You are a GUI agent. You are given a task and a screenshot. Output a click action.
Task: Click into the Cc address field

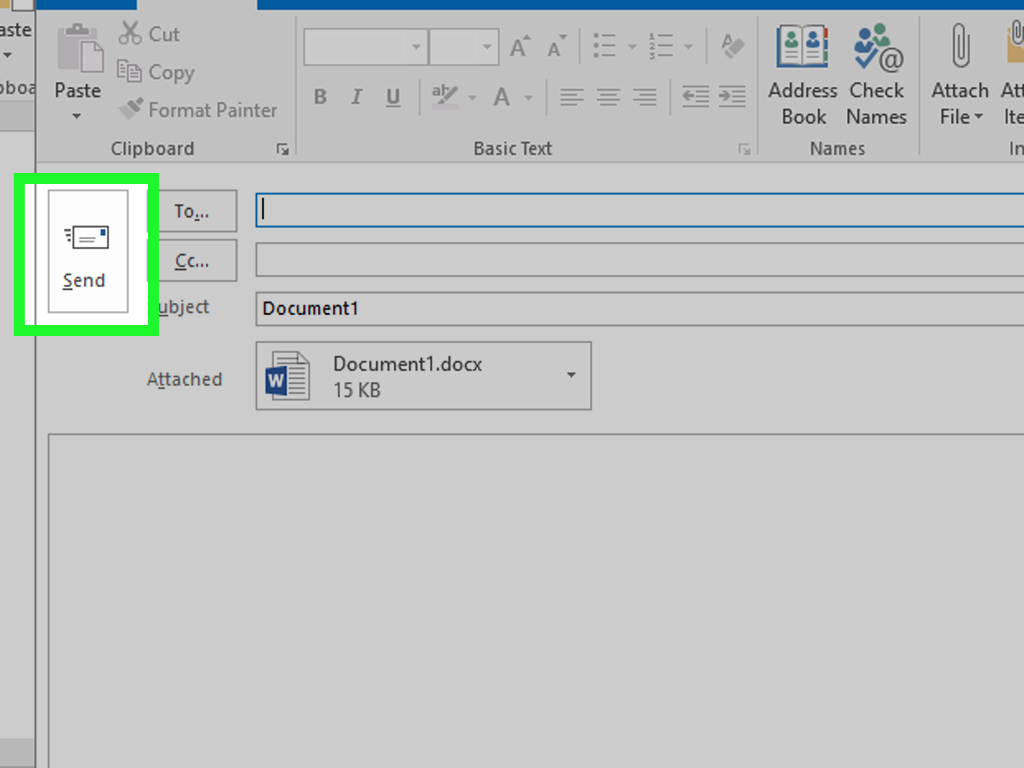(639, 260)
